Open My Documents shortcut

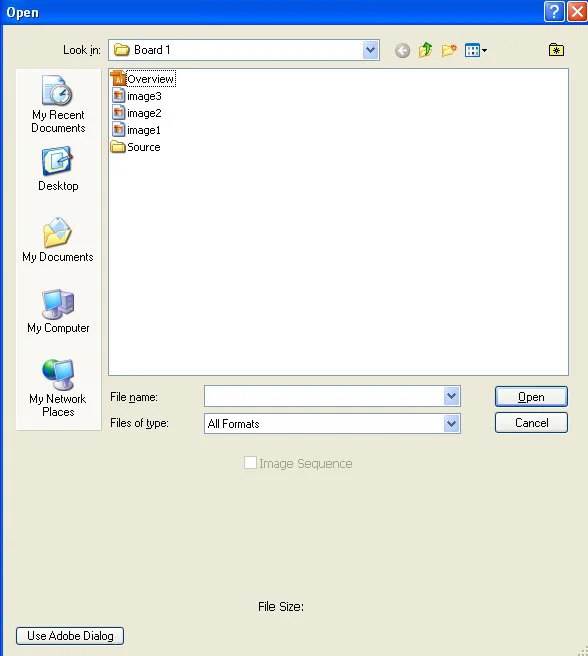click(x=58, y=240)
